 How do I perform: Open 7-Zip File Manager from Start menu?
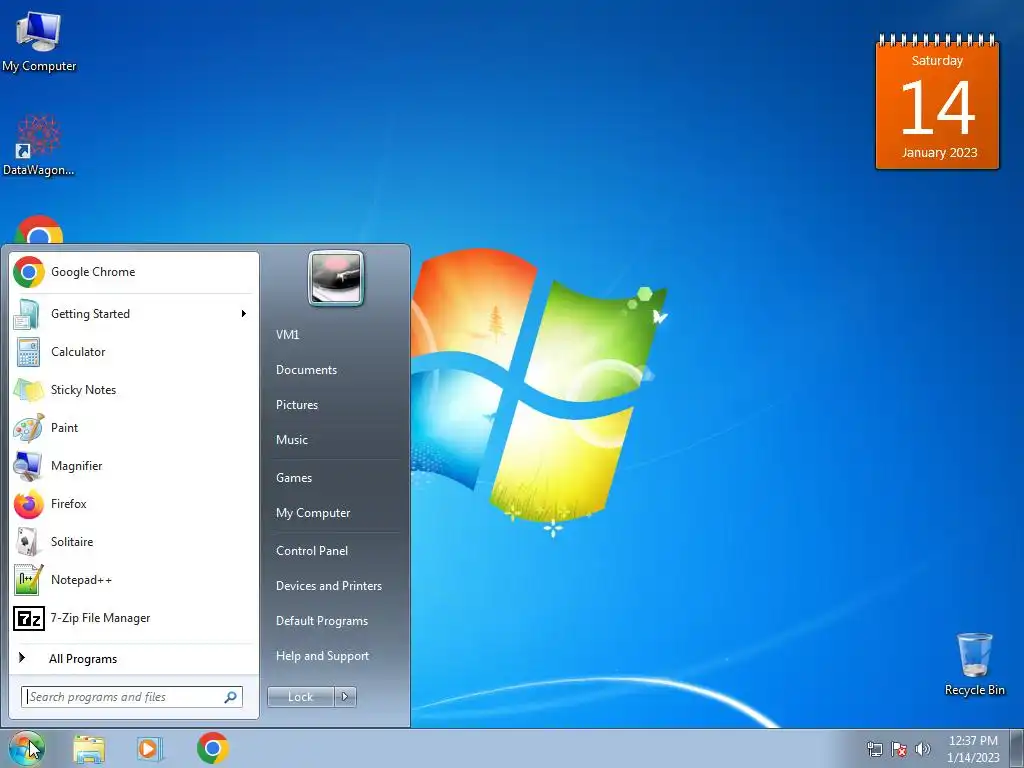point(133,618)
